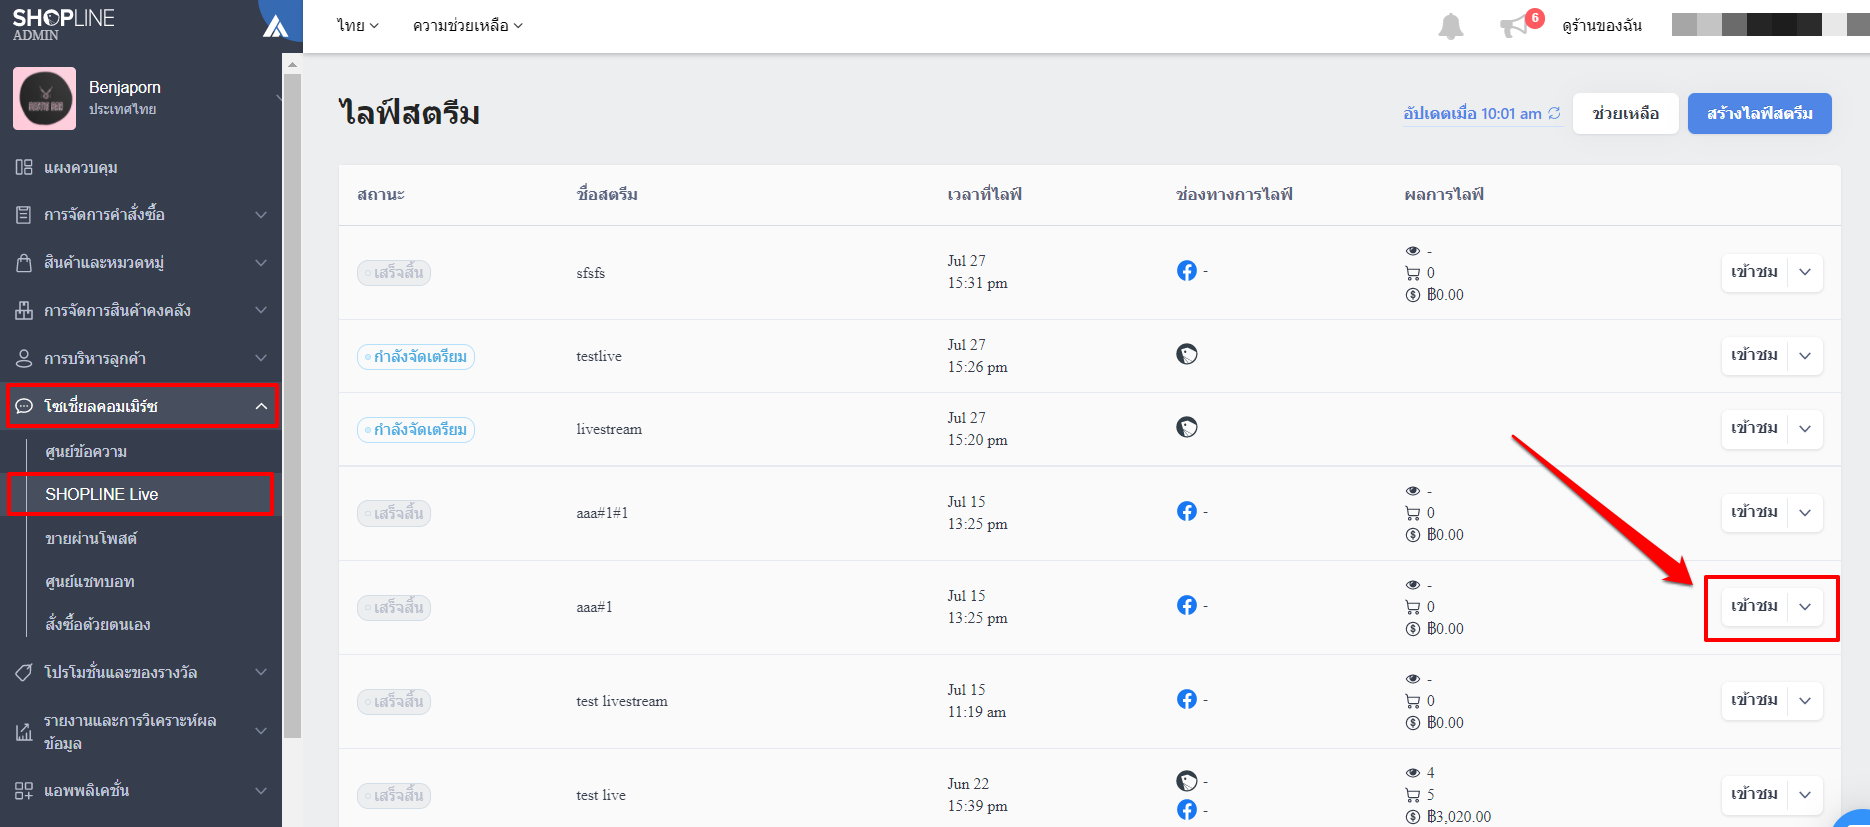
Task: Open สั่งซื้อด้วยตนเอง submenu item
Action: (97, 625)
